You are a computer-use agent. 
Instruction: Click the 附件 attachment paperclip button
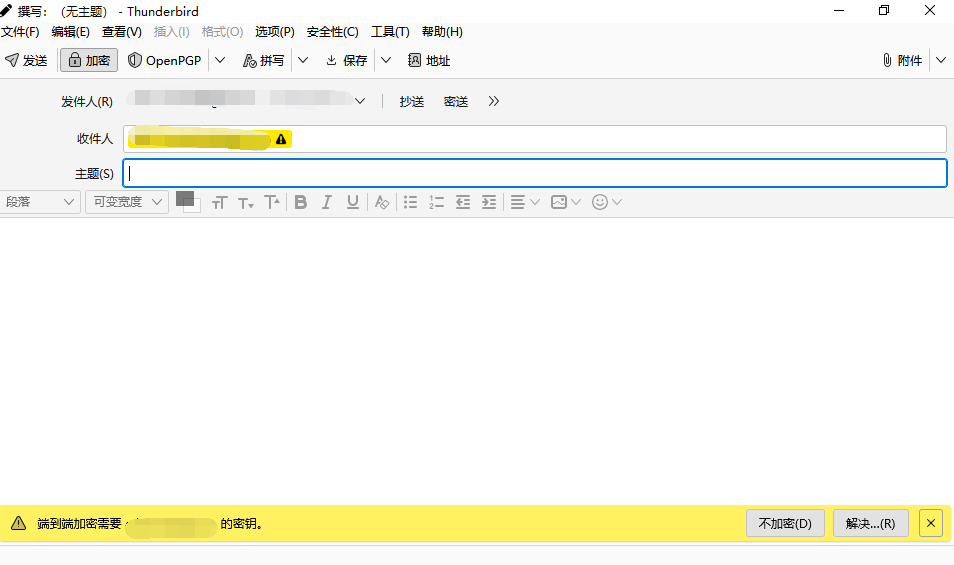pos(902,60)
